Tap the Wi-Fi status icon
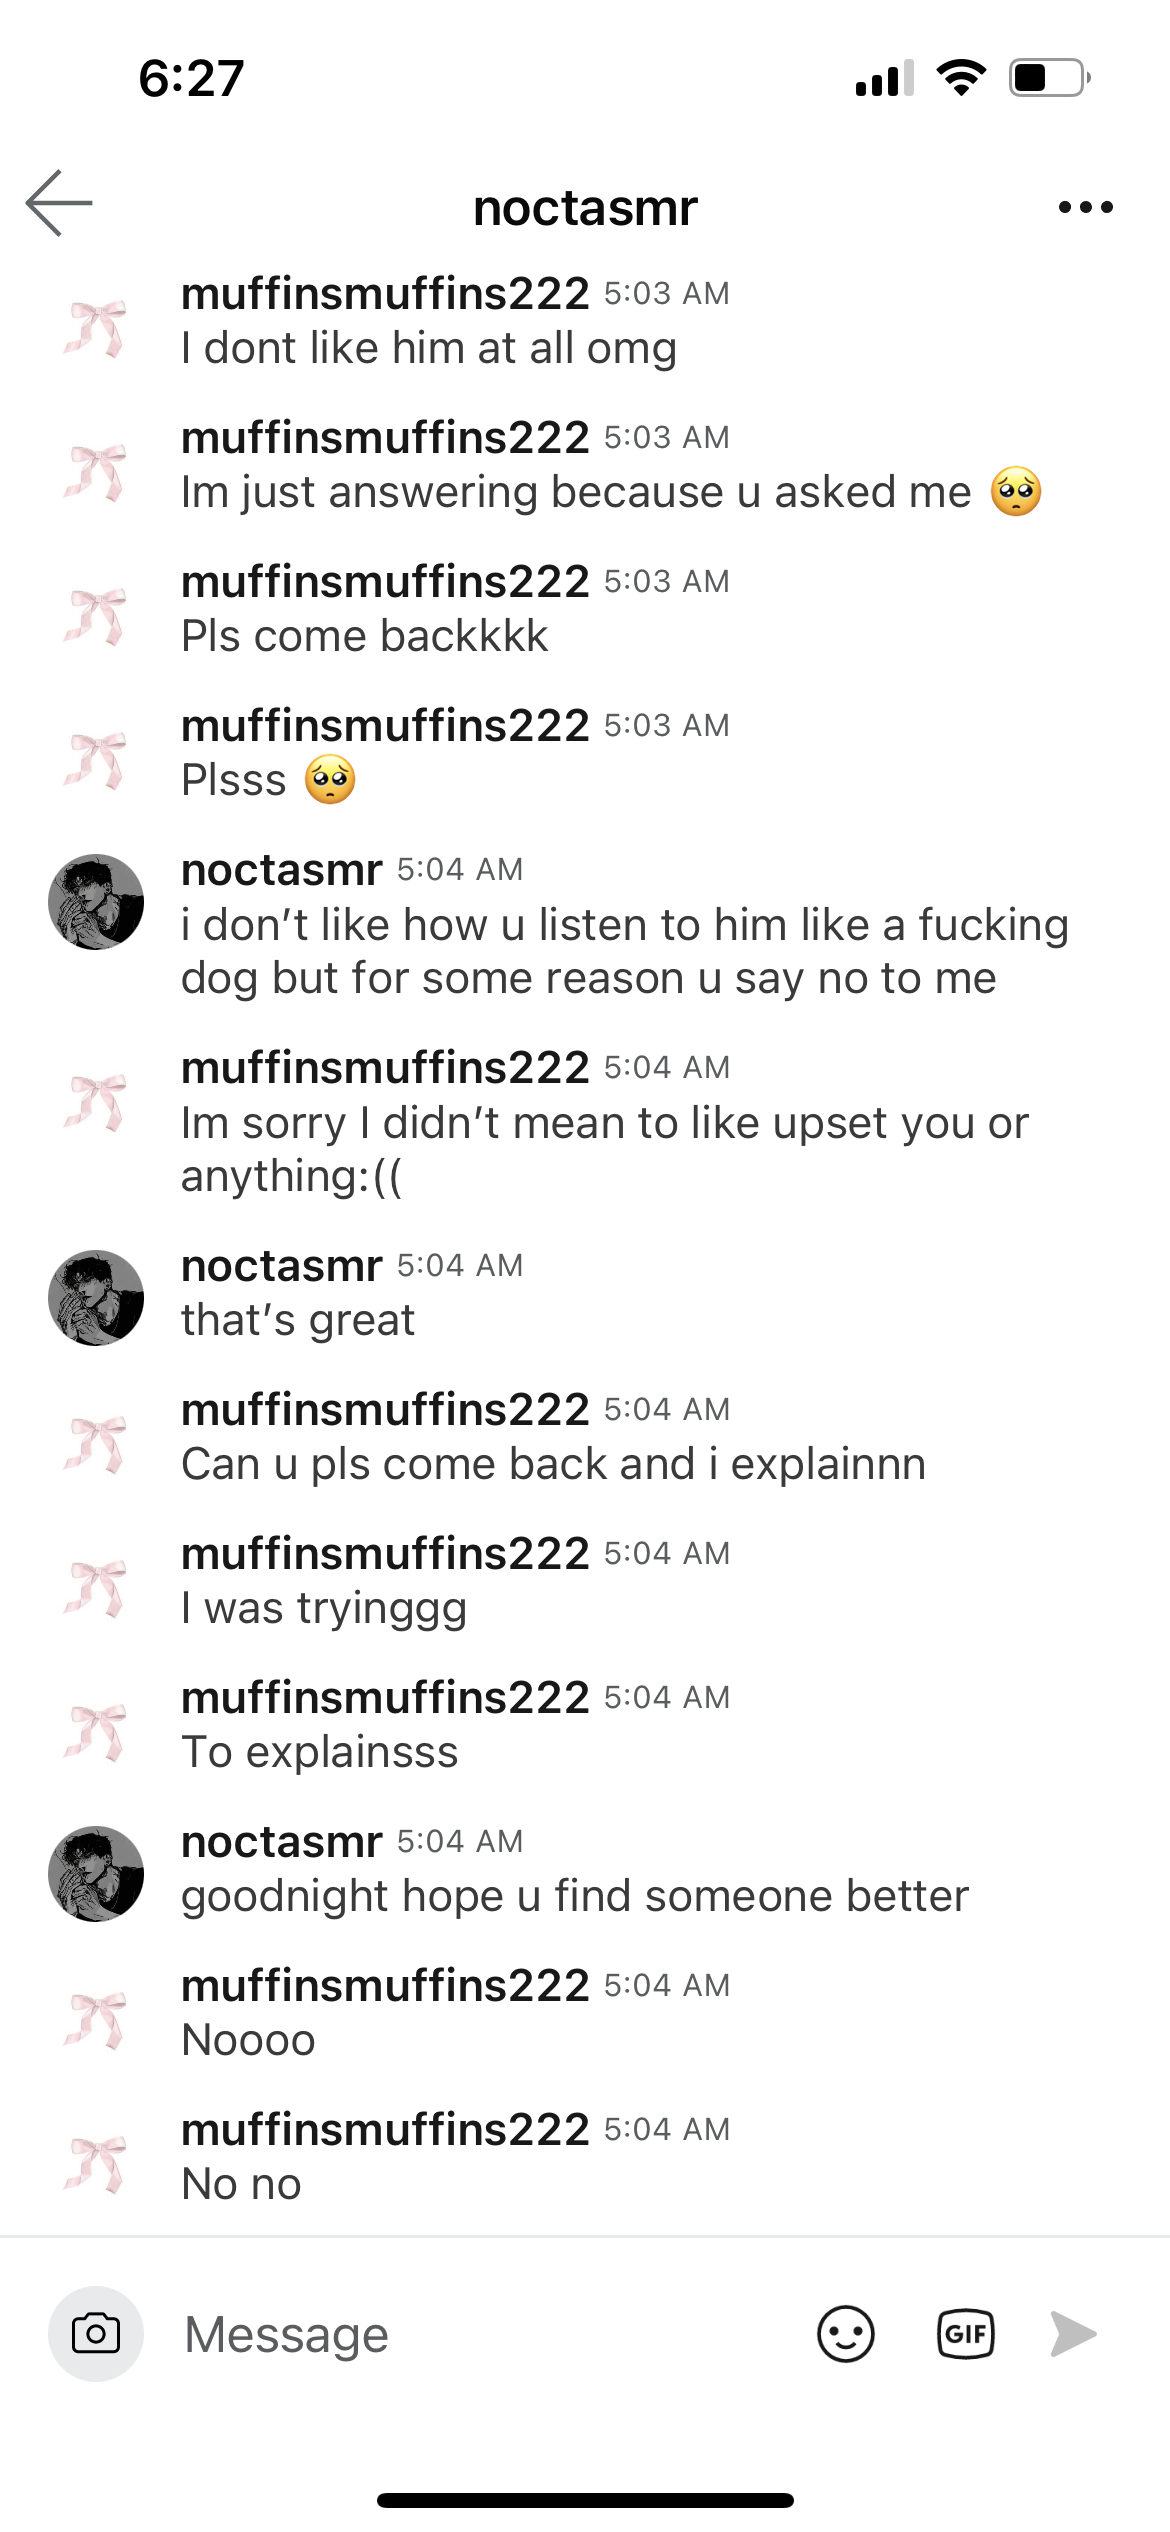 pos(961,77)
